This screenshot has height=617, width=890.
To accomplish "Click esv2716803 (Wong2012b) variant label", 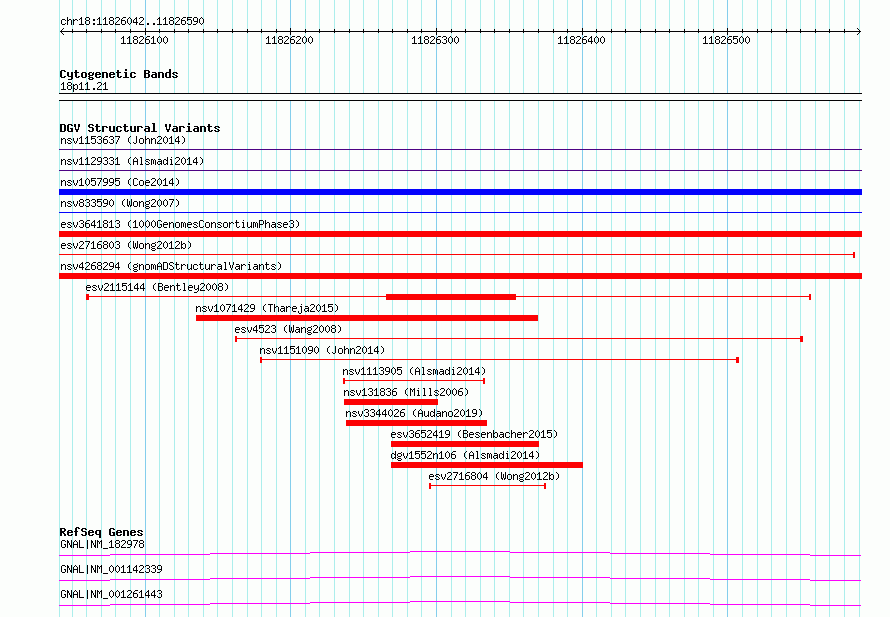I will (126, 245).
